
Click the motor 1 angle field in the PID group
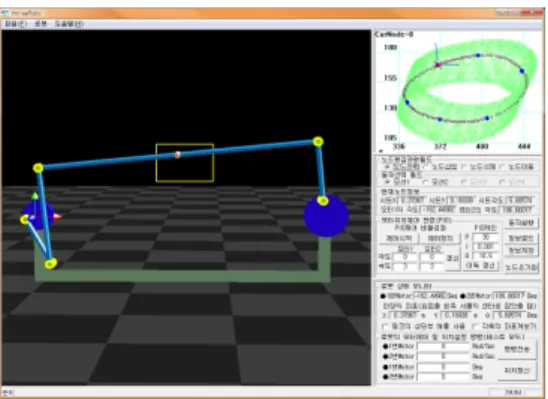pyautogui.click(x=405, y=257)
